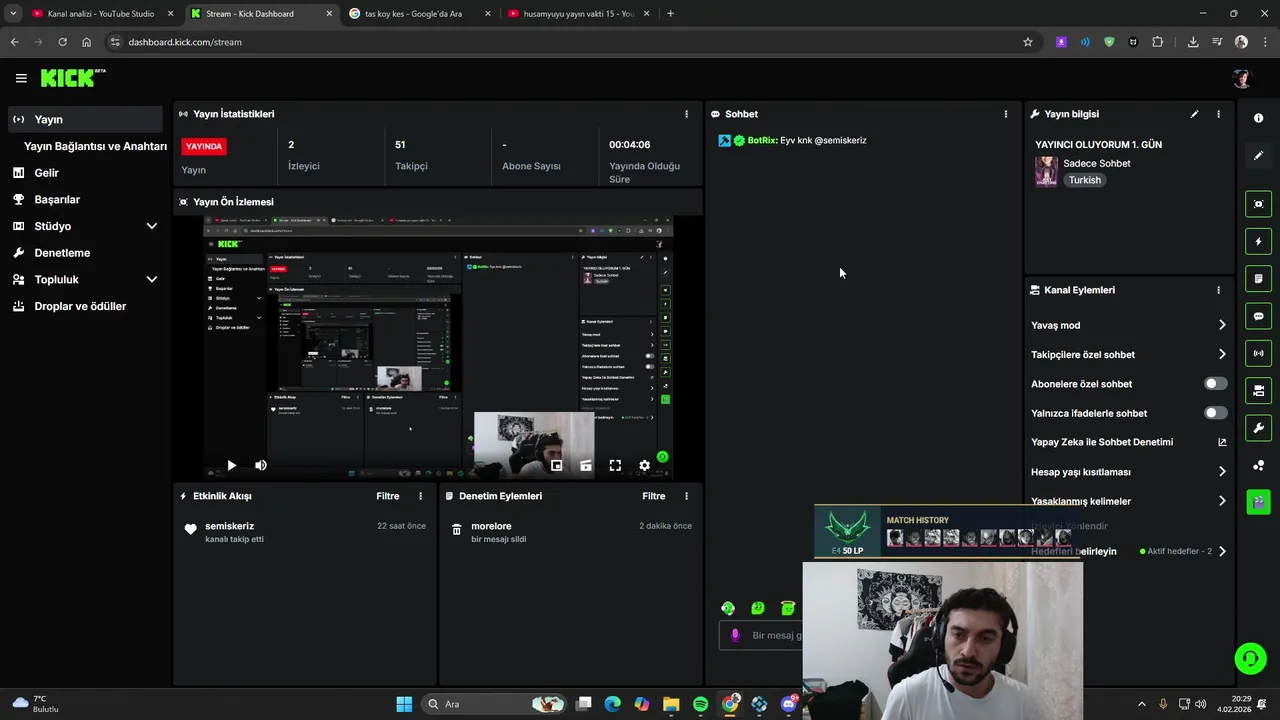Switch to Kanal analizi YouTube Studio tab
1280x720 pixels.
101,14
